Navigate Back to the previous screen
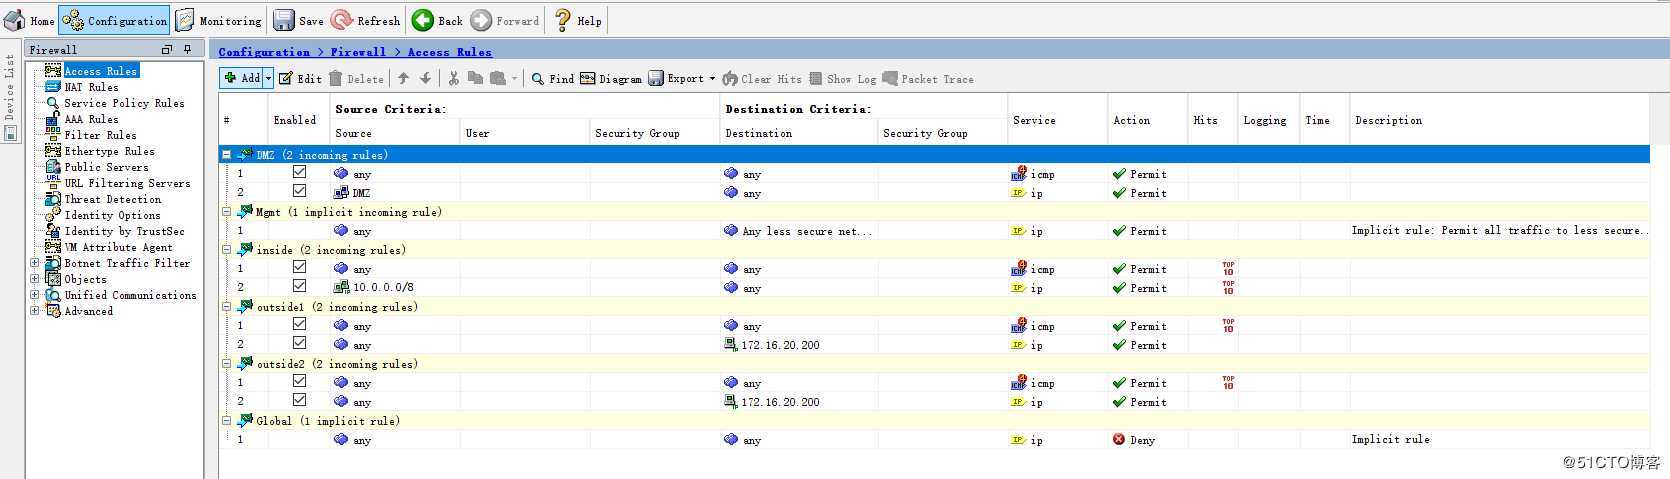Screen dimensions: 1670x479 (438, 20)
